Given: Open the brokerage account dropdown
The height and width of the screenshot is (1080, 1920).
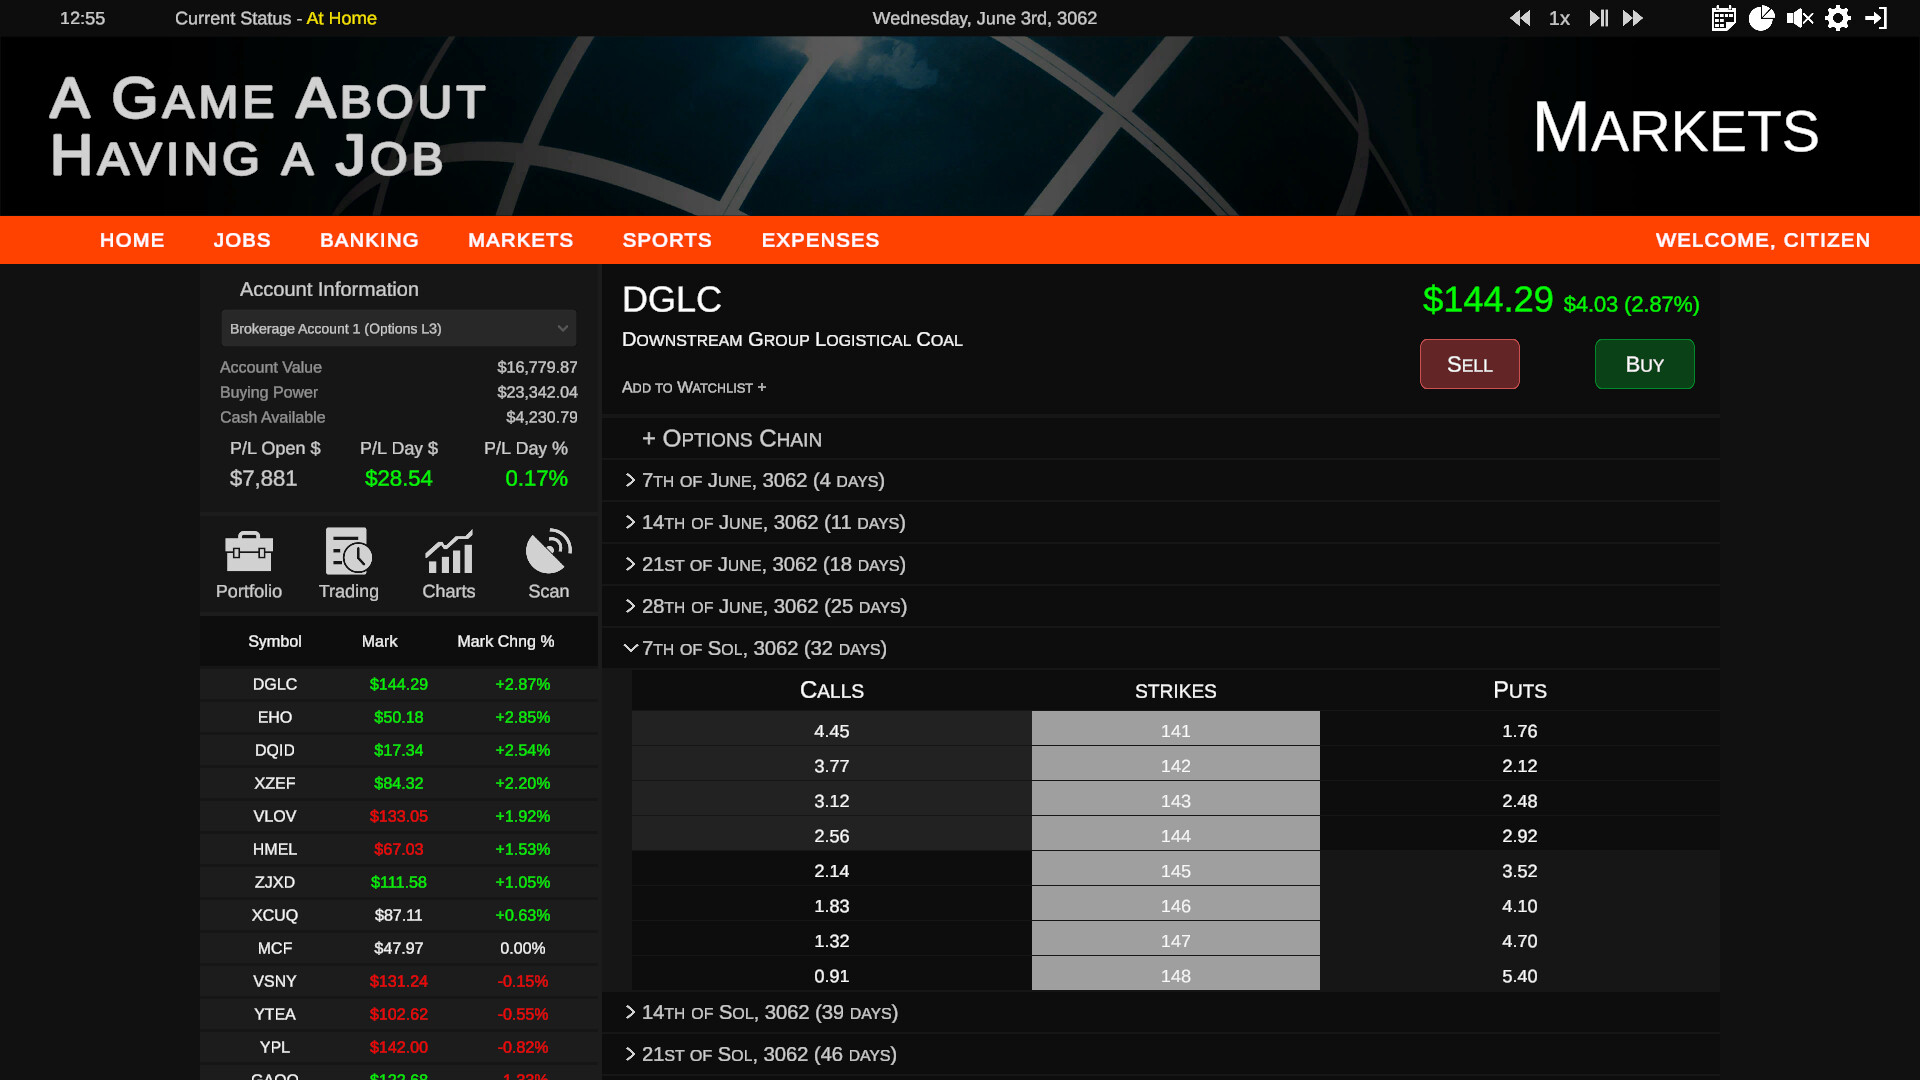Looking at the screenshot, I should [x=398, y=328].
